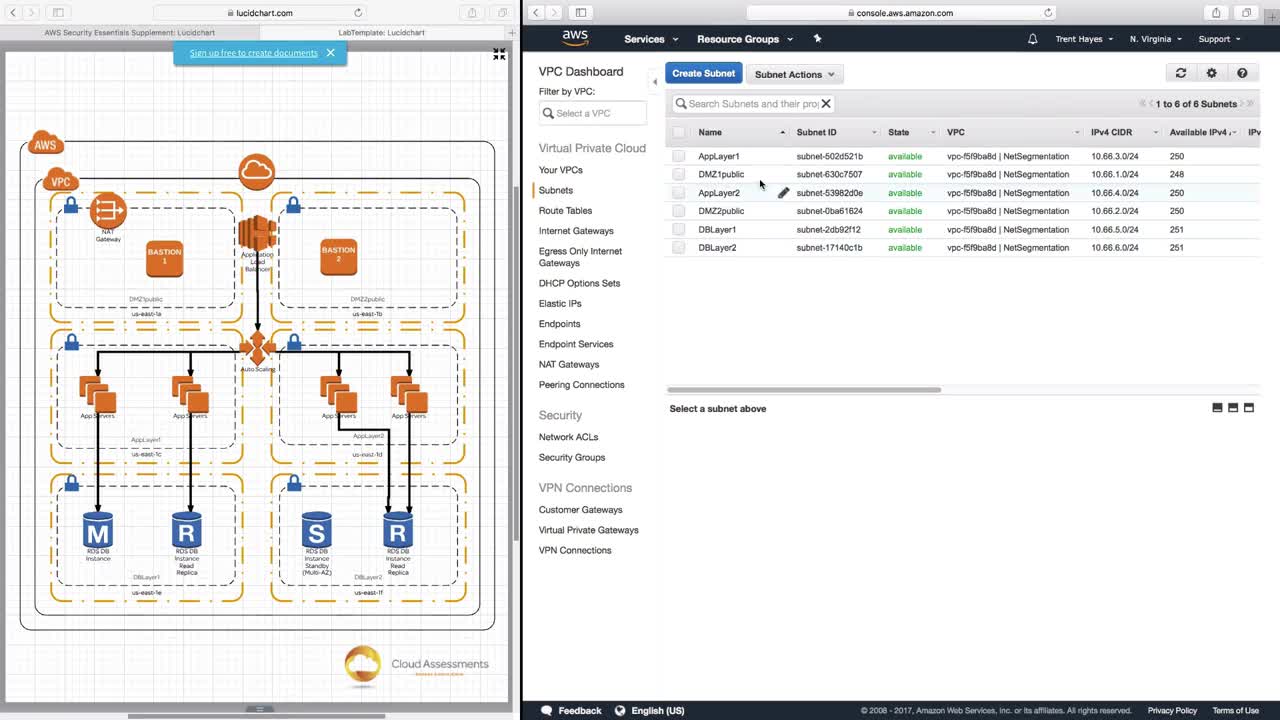Toggle the select-all subnets checkbox

(x=679, y=132)
